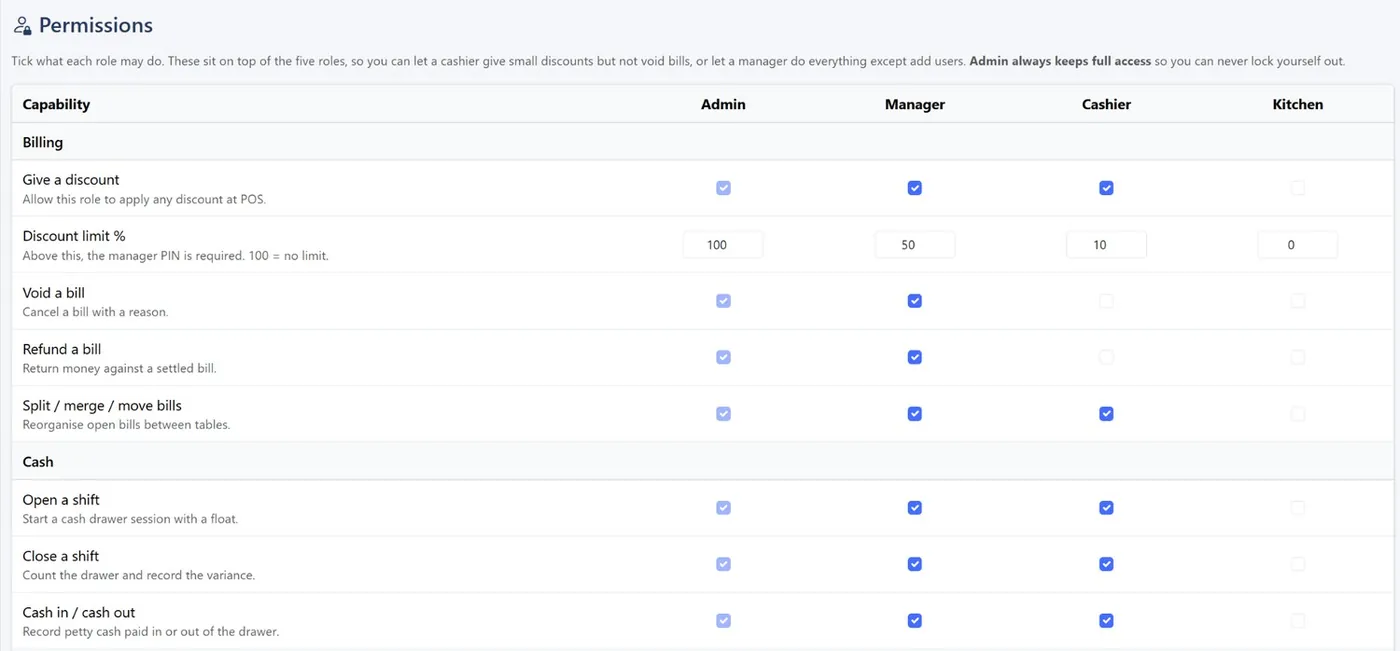Click the 'Give a discount' capability label
Image resolution: width=1400 pixels, height=651 pixels.
point(71,180)
